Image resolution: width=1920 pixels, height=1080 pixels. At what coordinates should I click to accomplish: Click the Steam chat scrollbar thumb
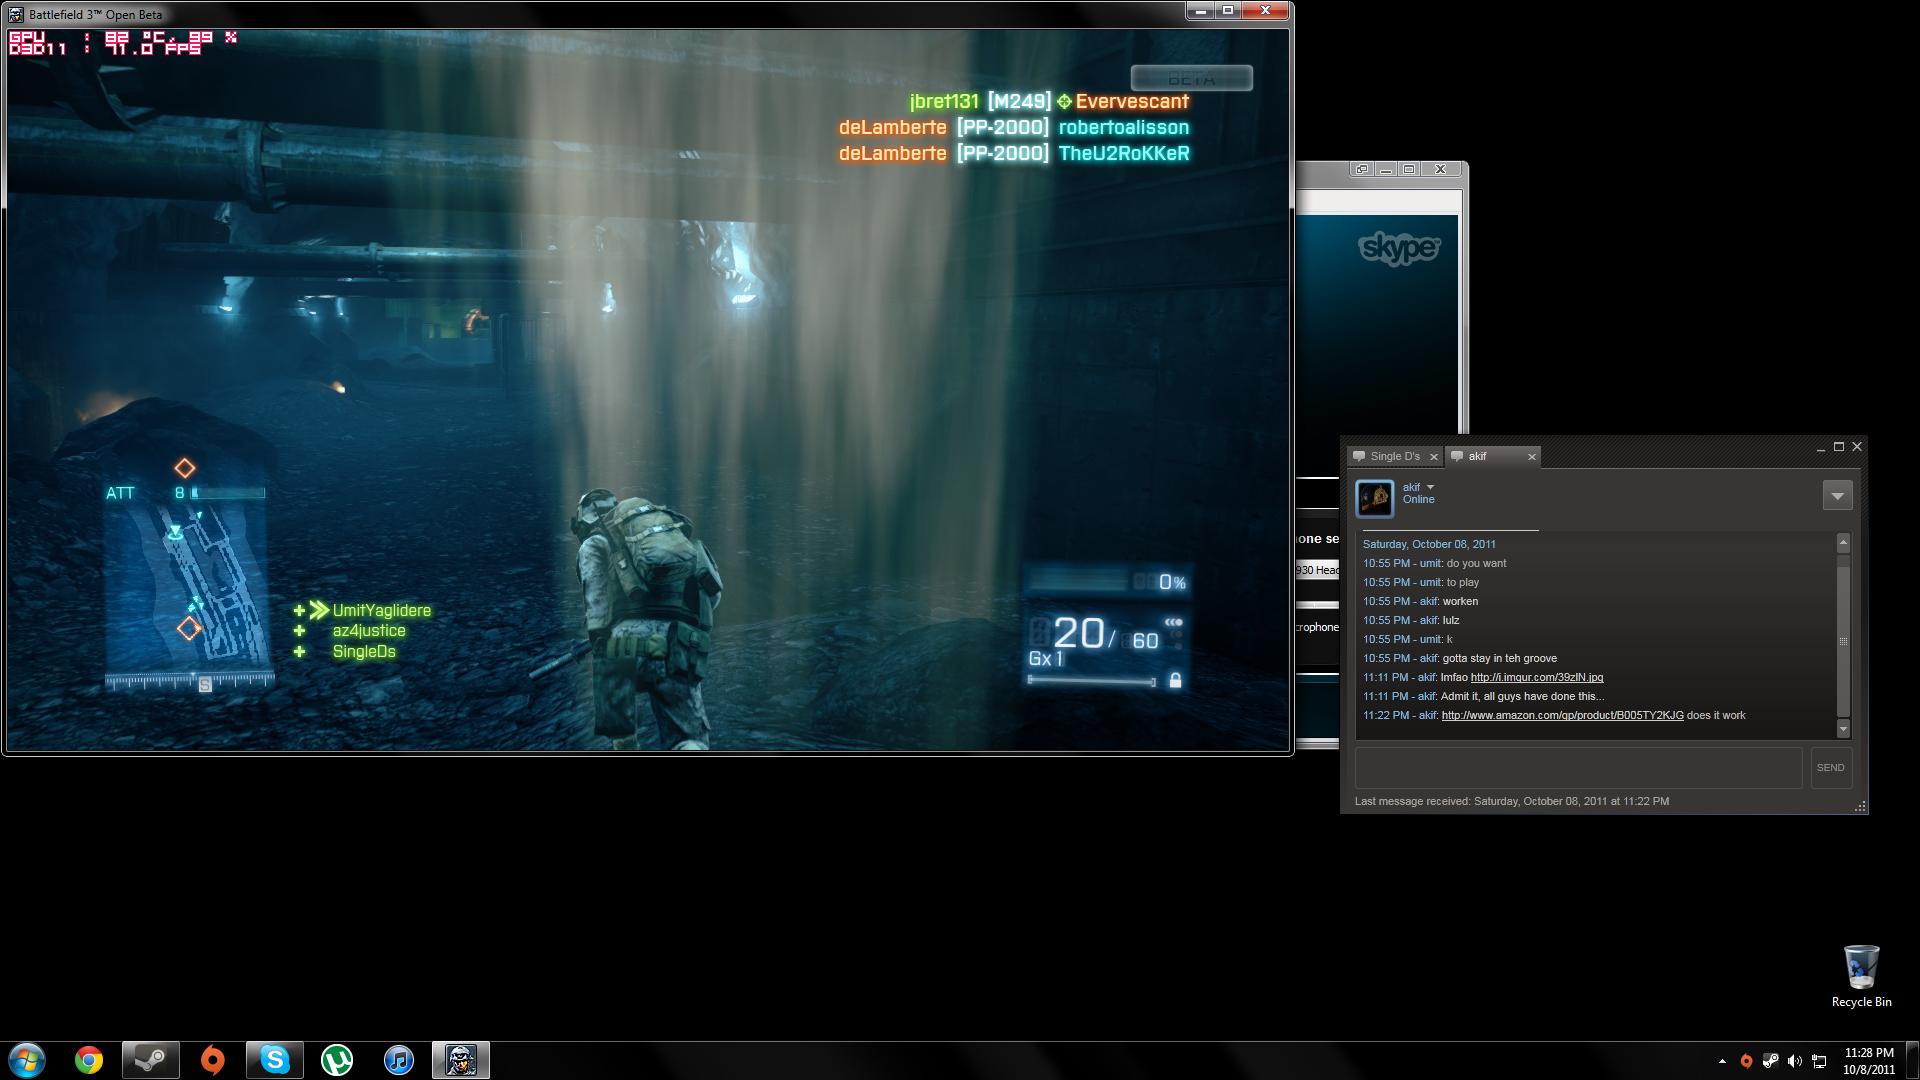1843,641
